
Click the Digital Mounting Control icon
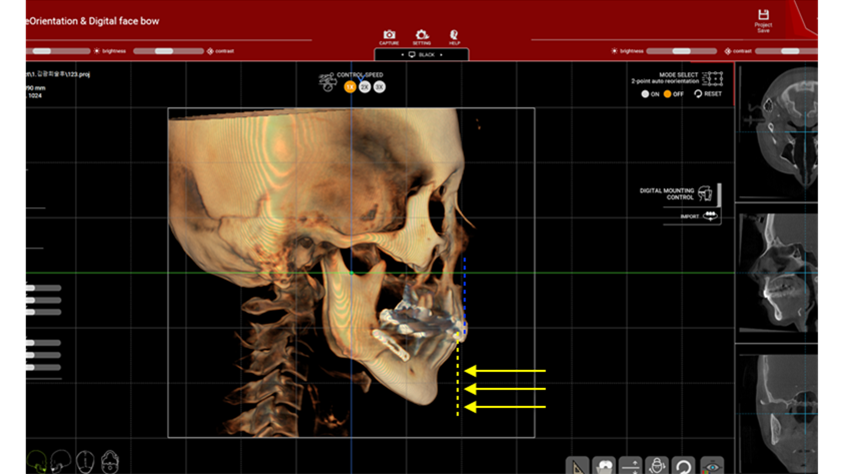coord(706,192)
